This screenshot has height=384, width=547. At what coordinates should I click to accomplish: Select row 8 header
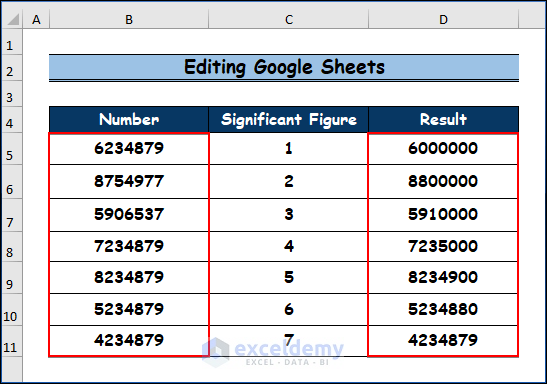pos(12,247)
